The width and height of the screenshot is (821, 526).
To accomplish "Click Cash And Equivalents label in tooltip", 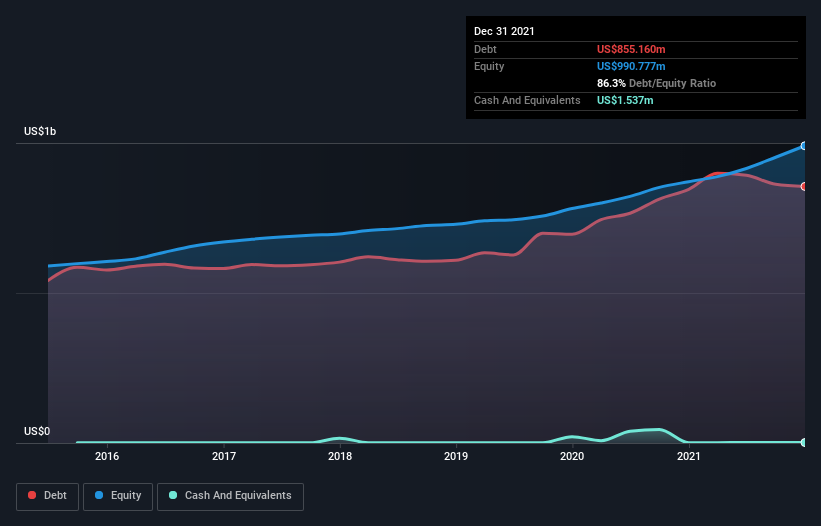I will (527, 100).
